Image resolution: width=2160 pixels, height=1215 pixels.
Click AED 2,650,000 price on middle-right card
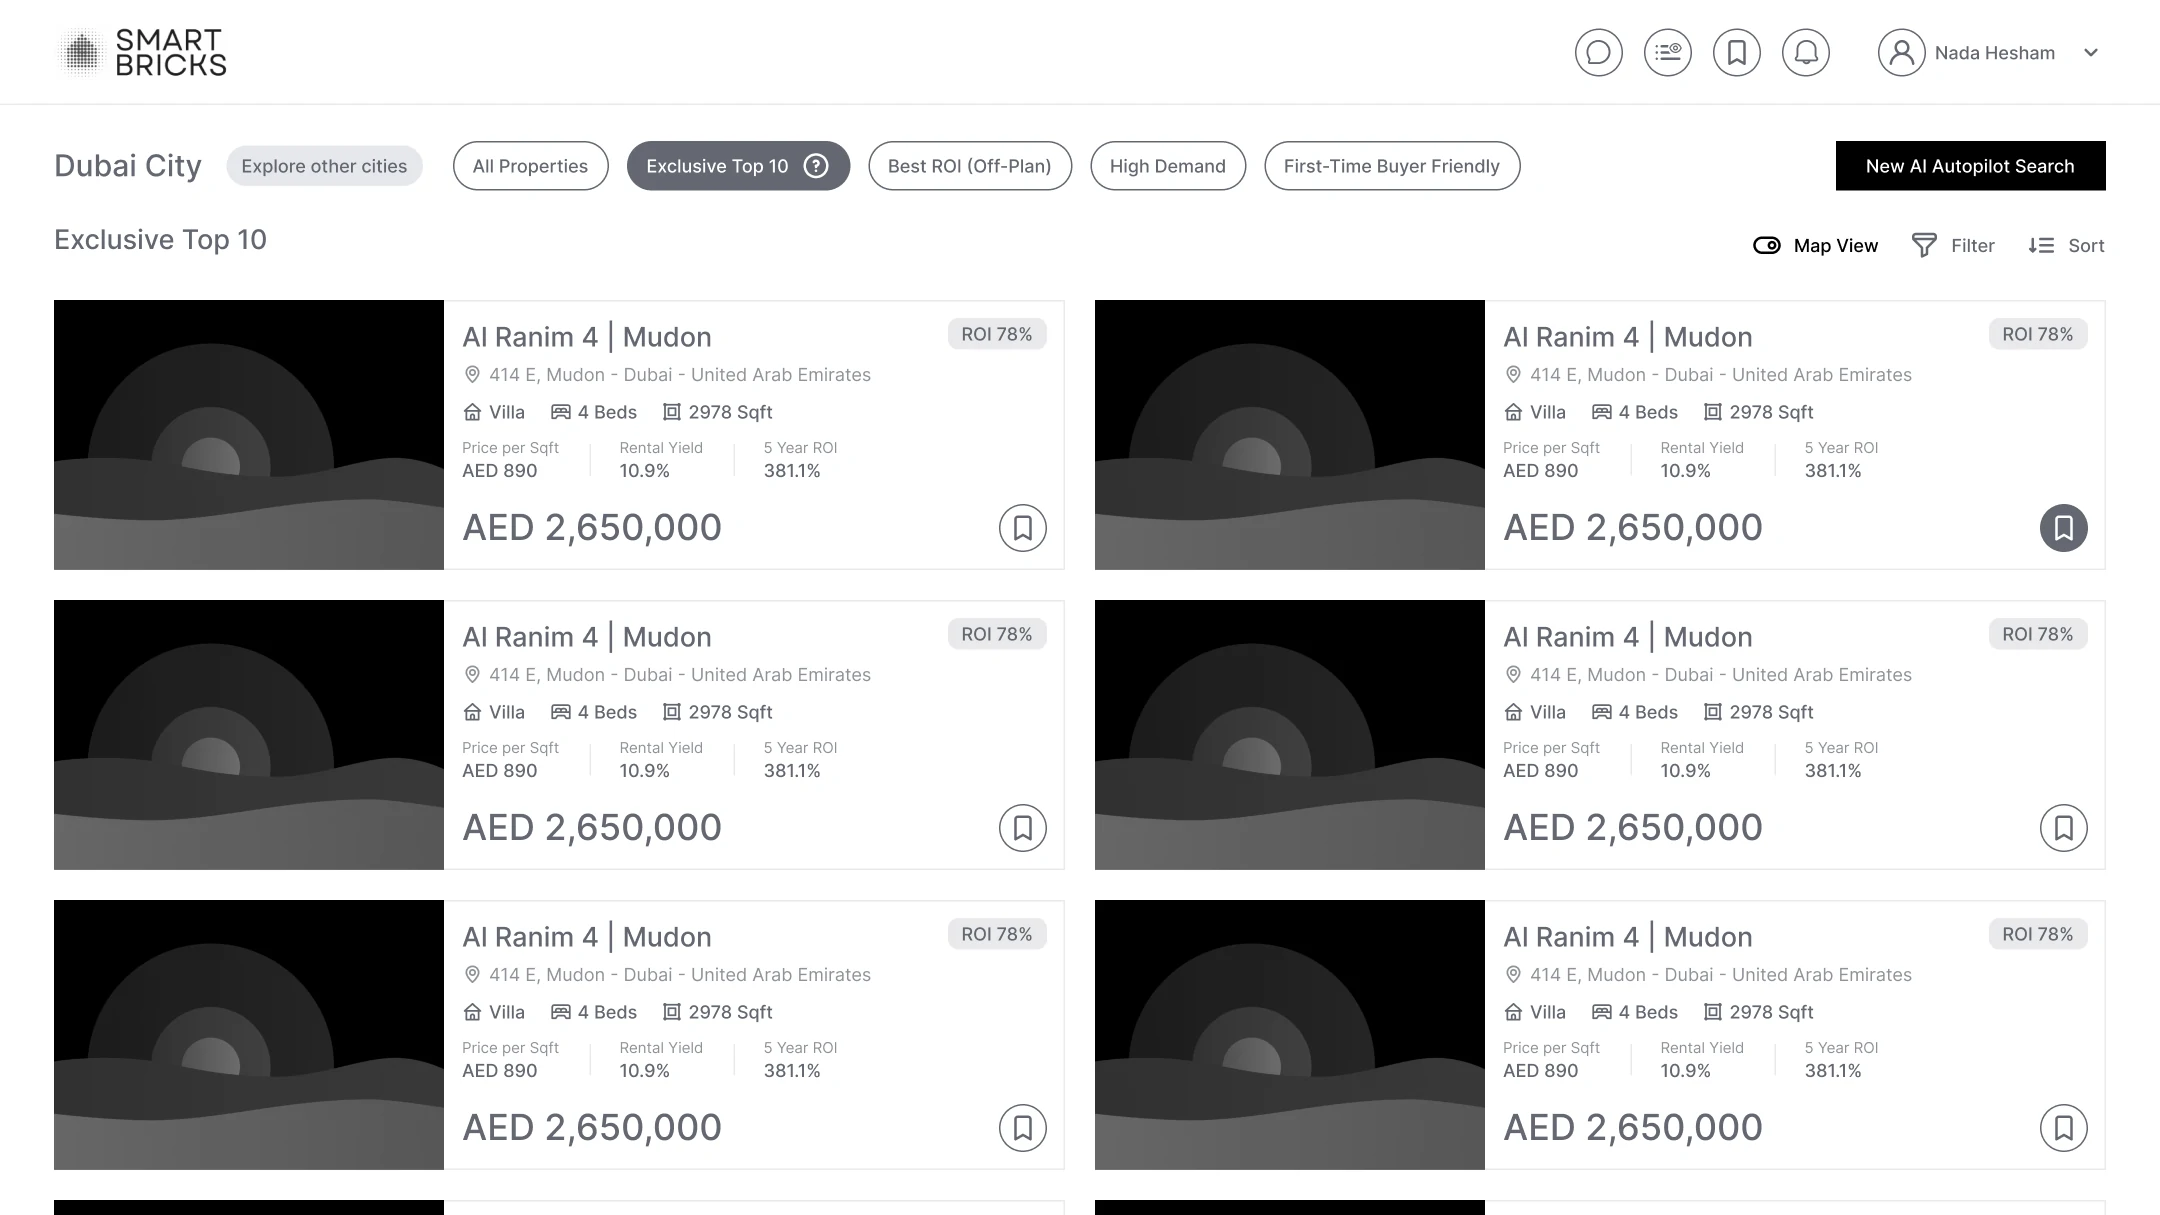pyautogui.click(x=1633, y=828)
